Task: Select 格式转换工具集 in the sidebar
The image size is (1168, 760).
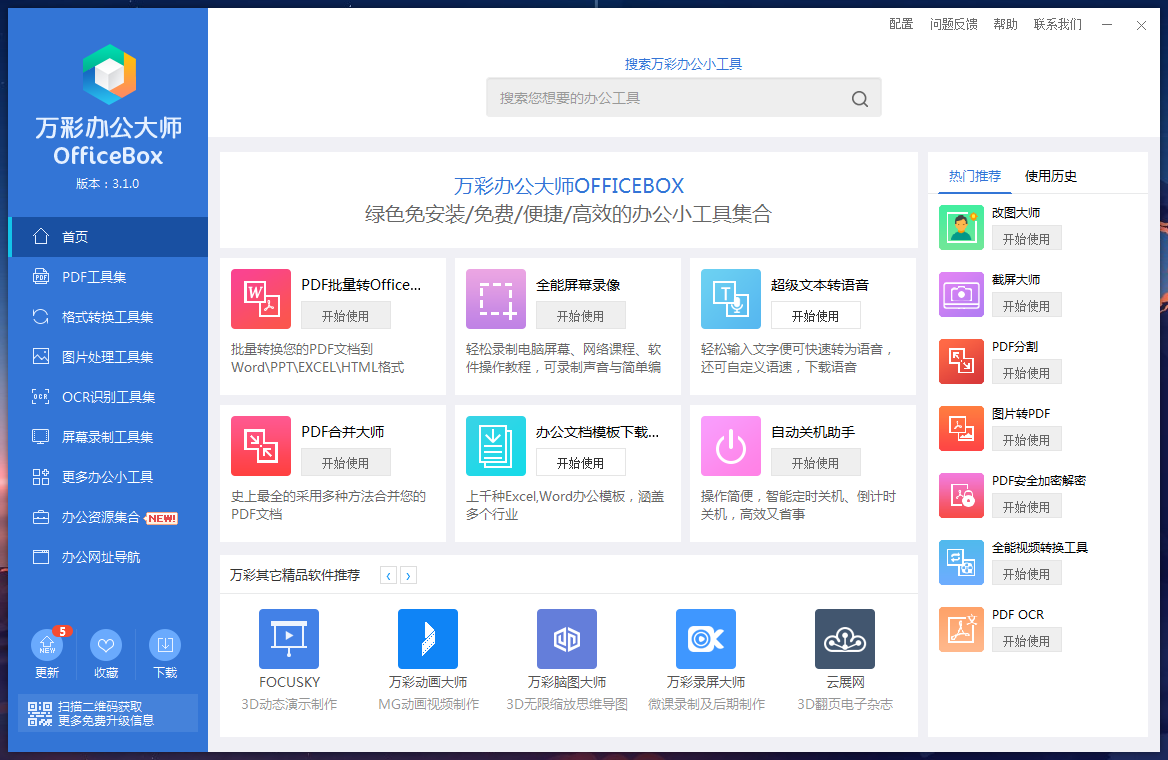Action: coord(108,317)
